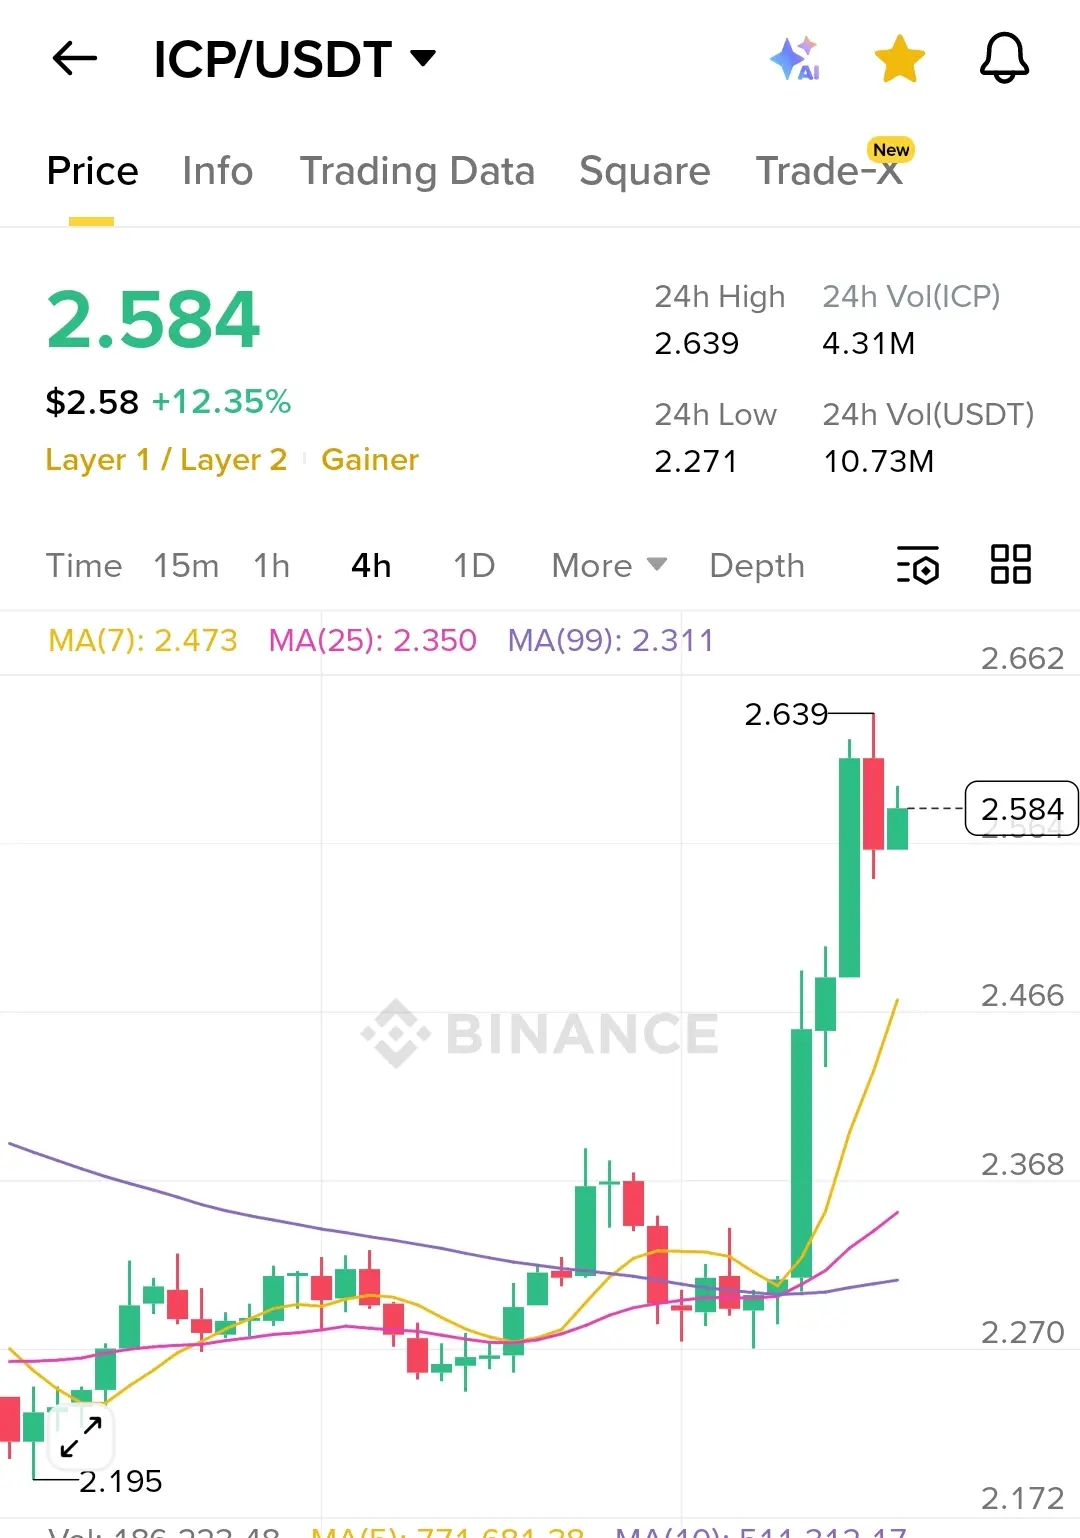
Task: Open the chart grid layout icon
Action: point(1011,564)
